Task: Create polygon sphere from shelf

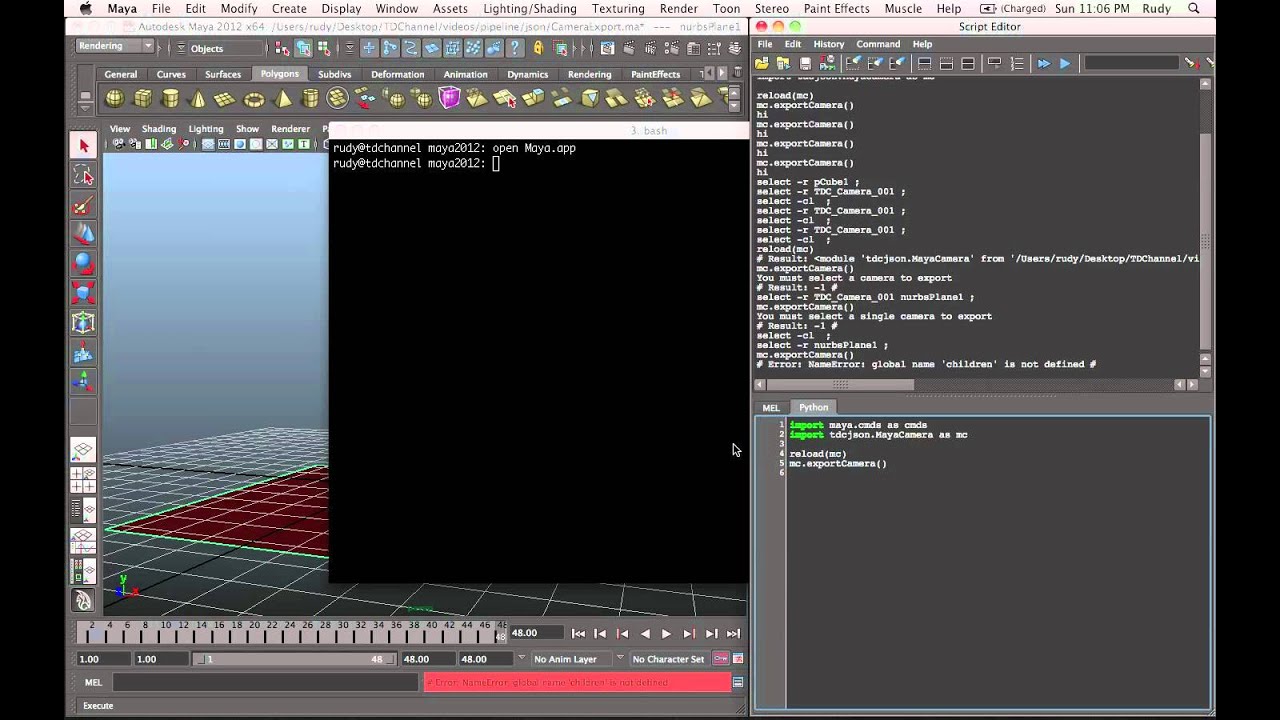Action: click(x=115, y=98)
